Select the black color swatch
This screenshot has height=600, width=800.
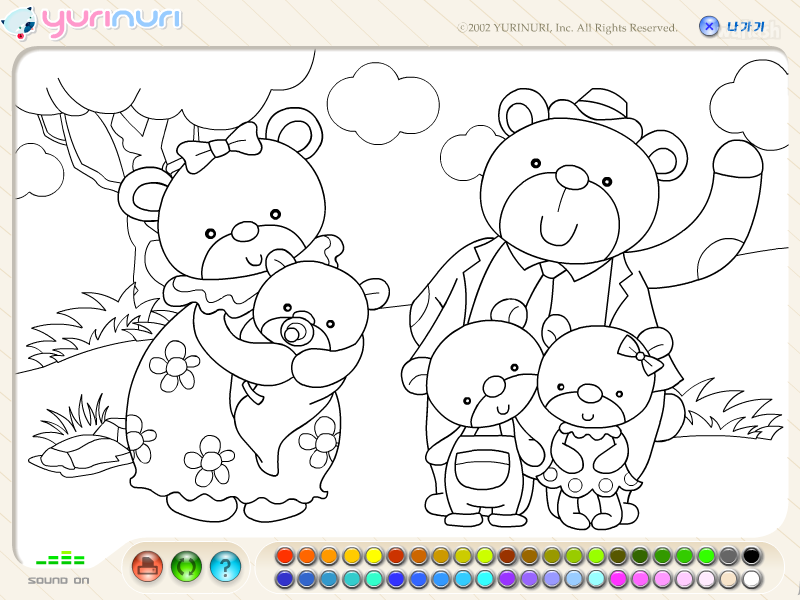(x=751, y=556)
